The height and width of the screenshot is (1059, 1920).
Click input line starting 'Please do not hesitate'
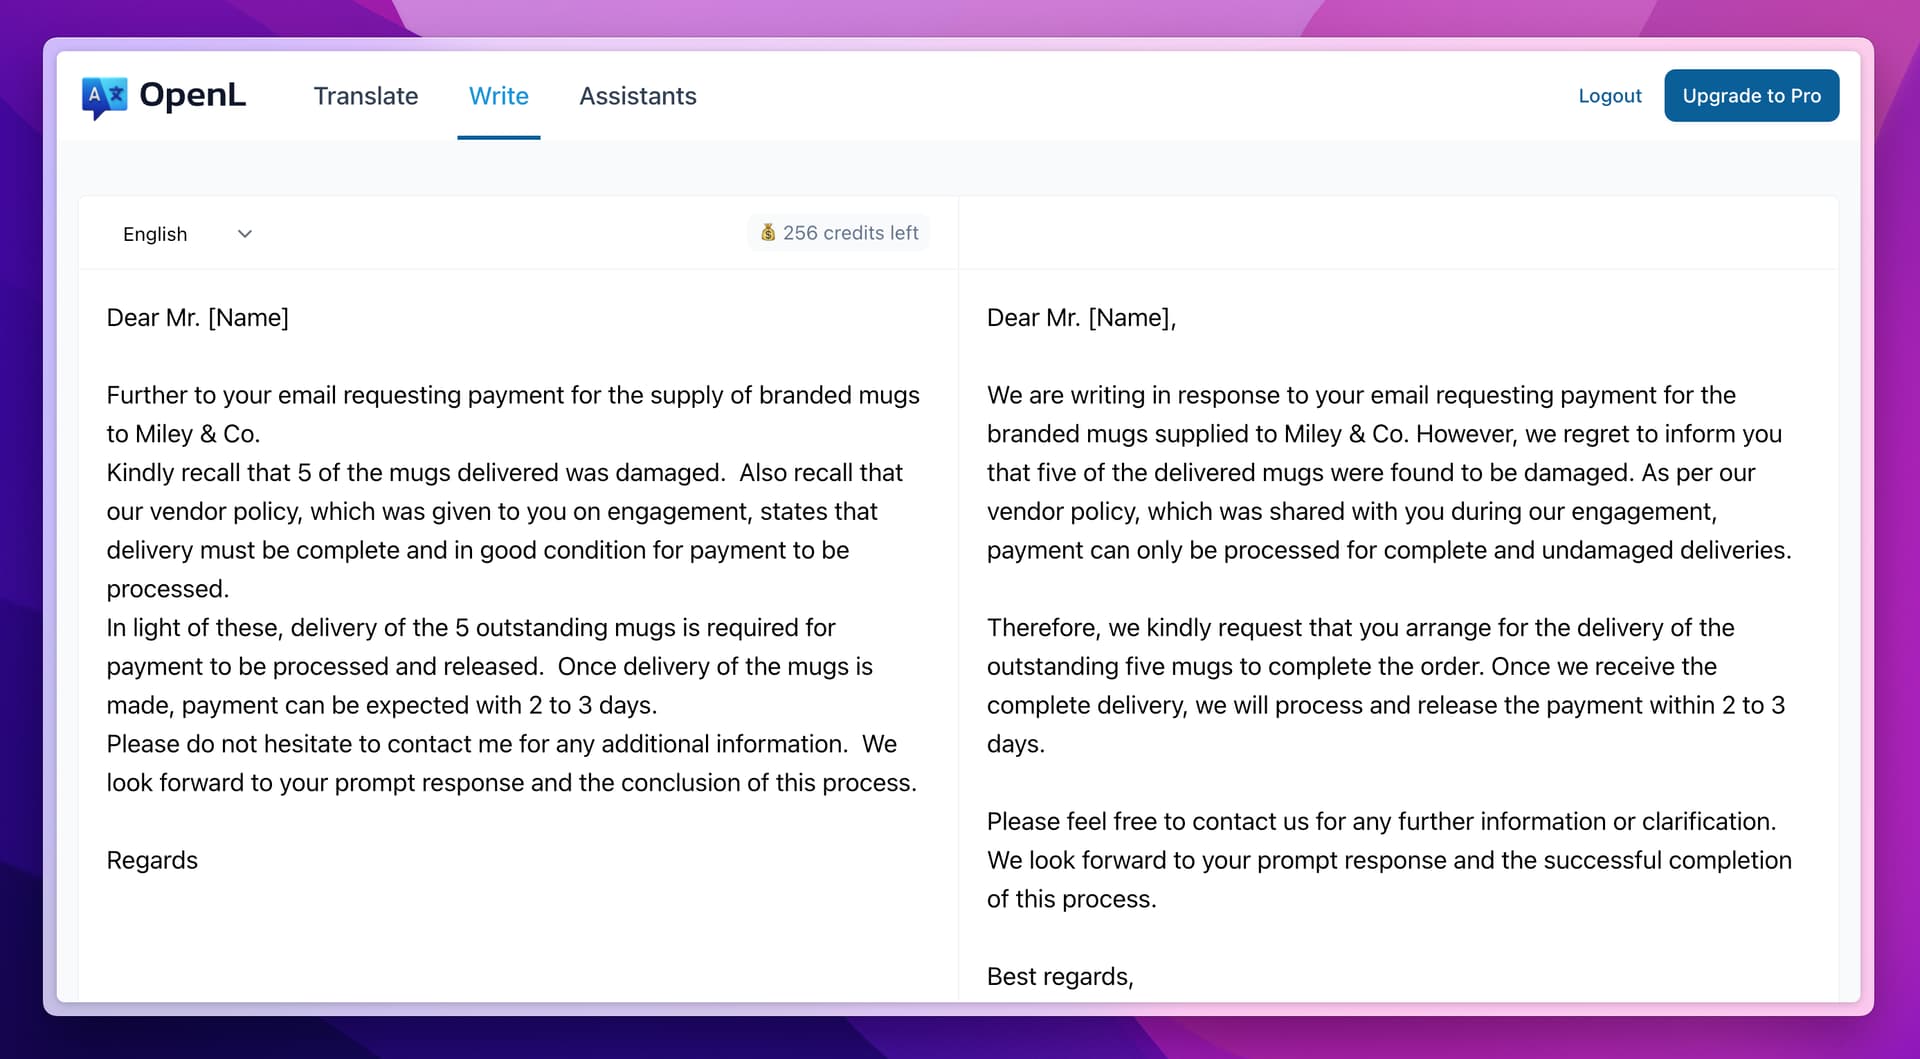501,744
